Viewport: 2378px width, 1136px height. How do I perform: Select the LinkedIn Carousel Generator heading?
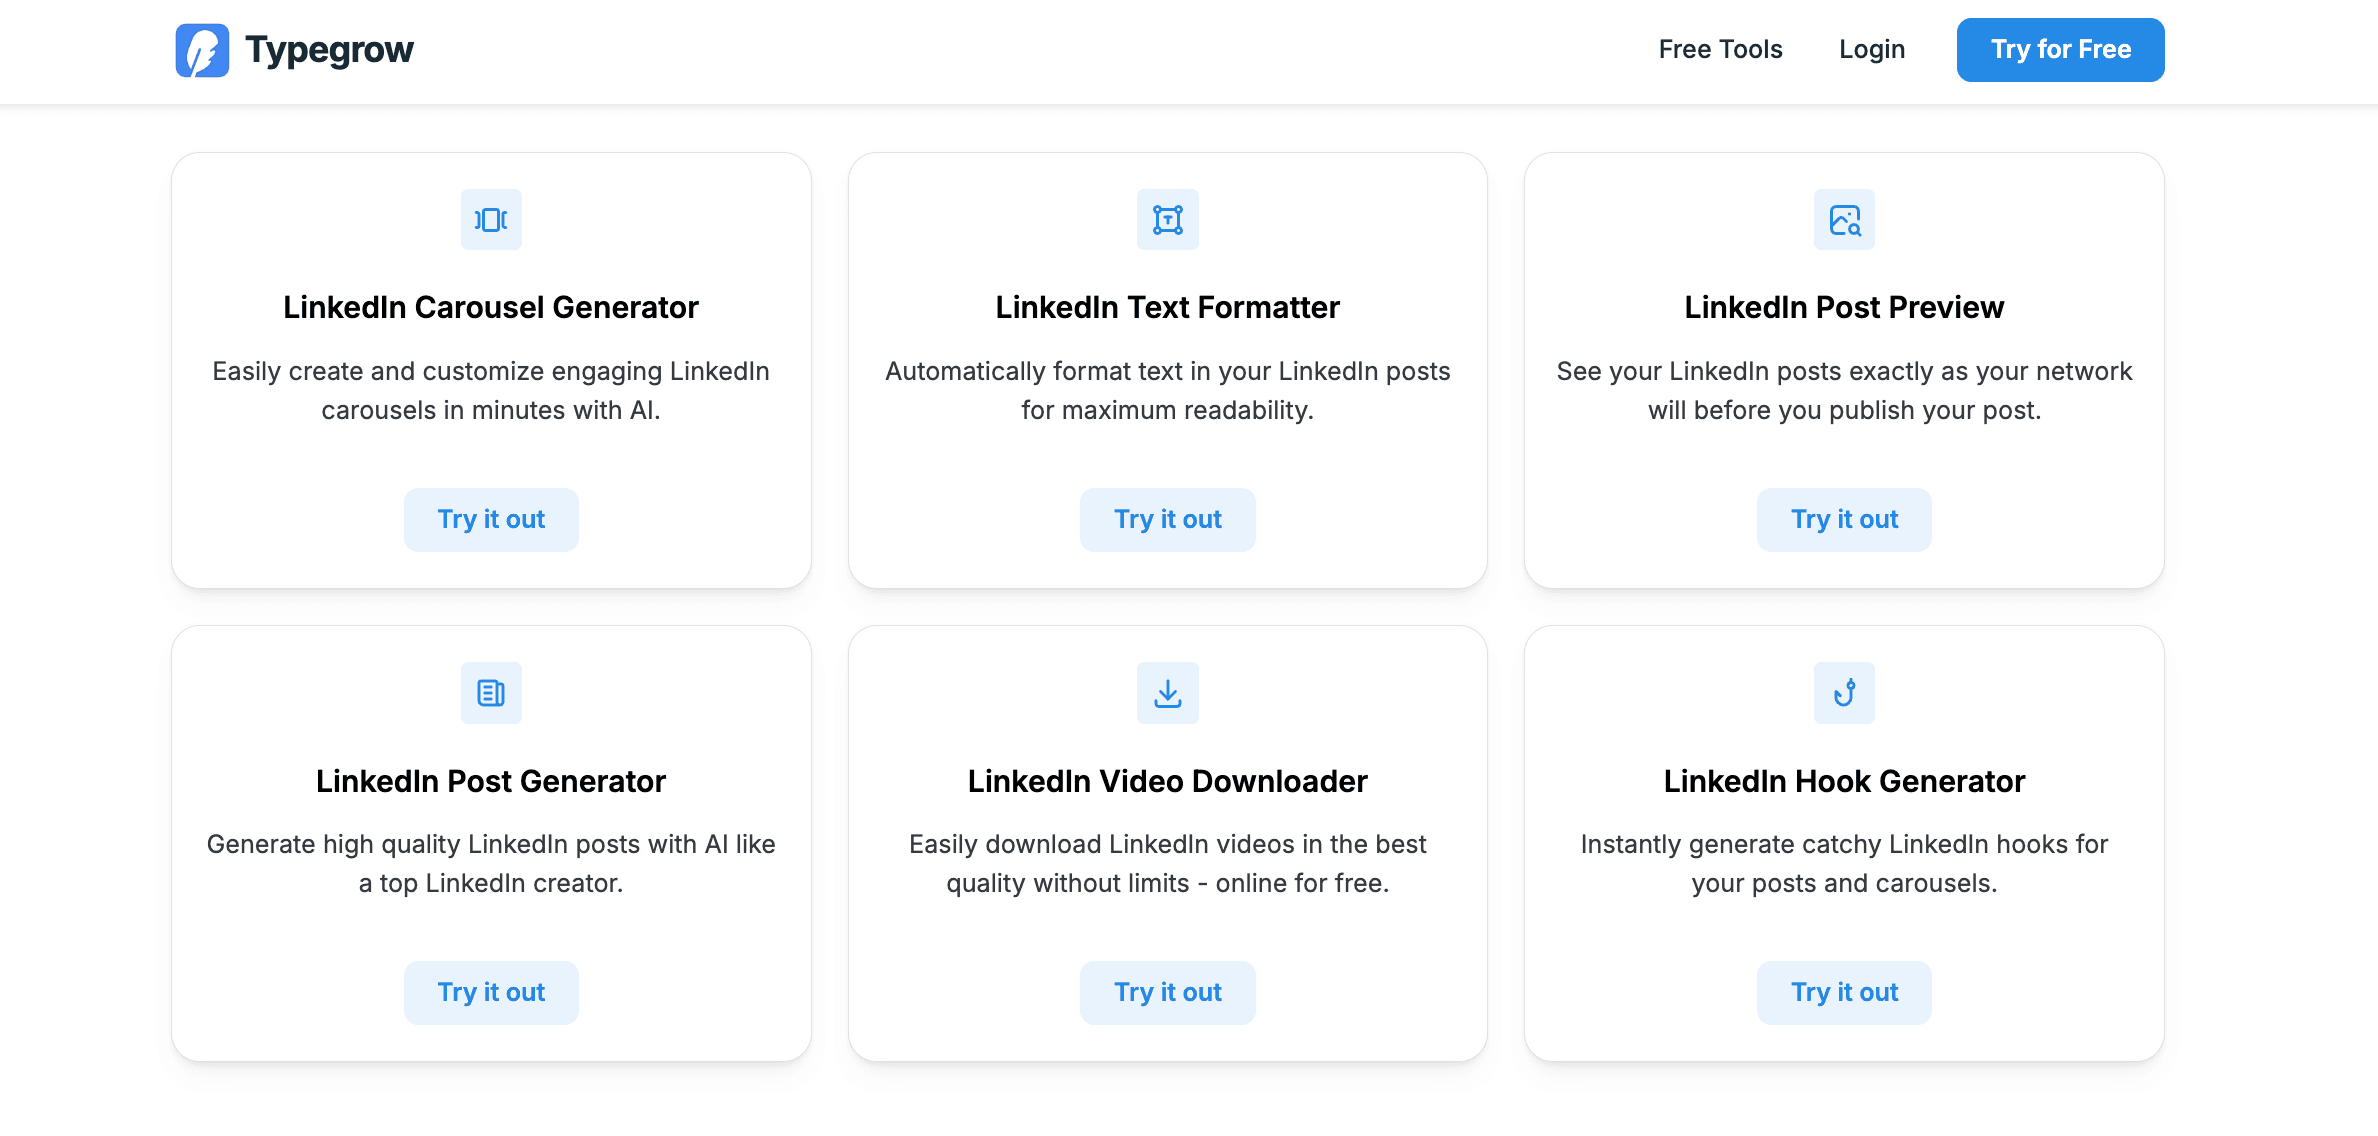[491, 307]
